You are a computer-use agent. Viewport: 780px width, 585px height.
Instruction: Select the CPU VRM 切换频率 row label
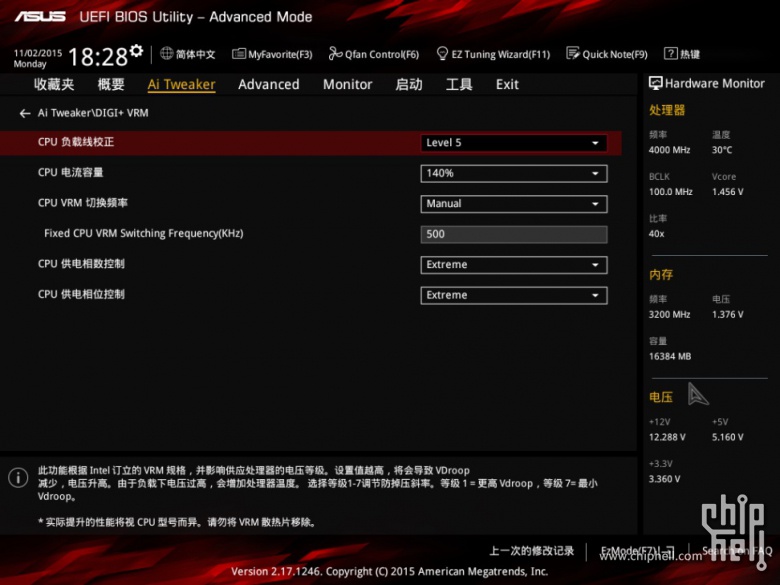click(83, 202)
